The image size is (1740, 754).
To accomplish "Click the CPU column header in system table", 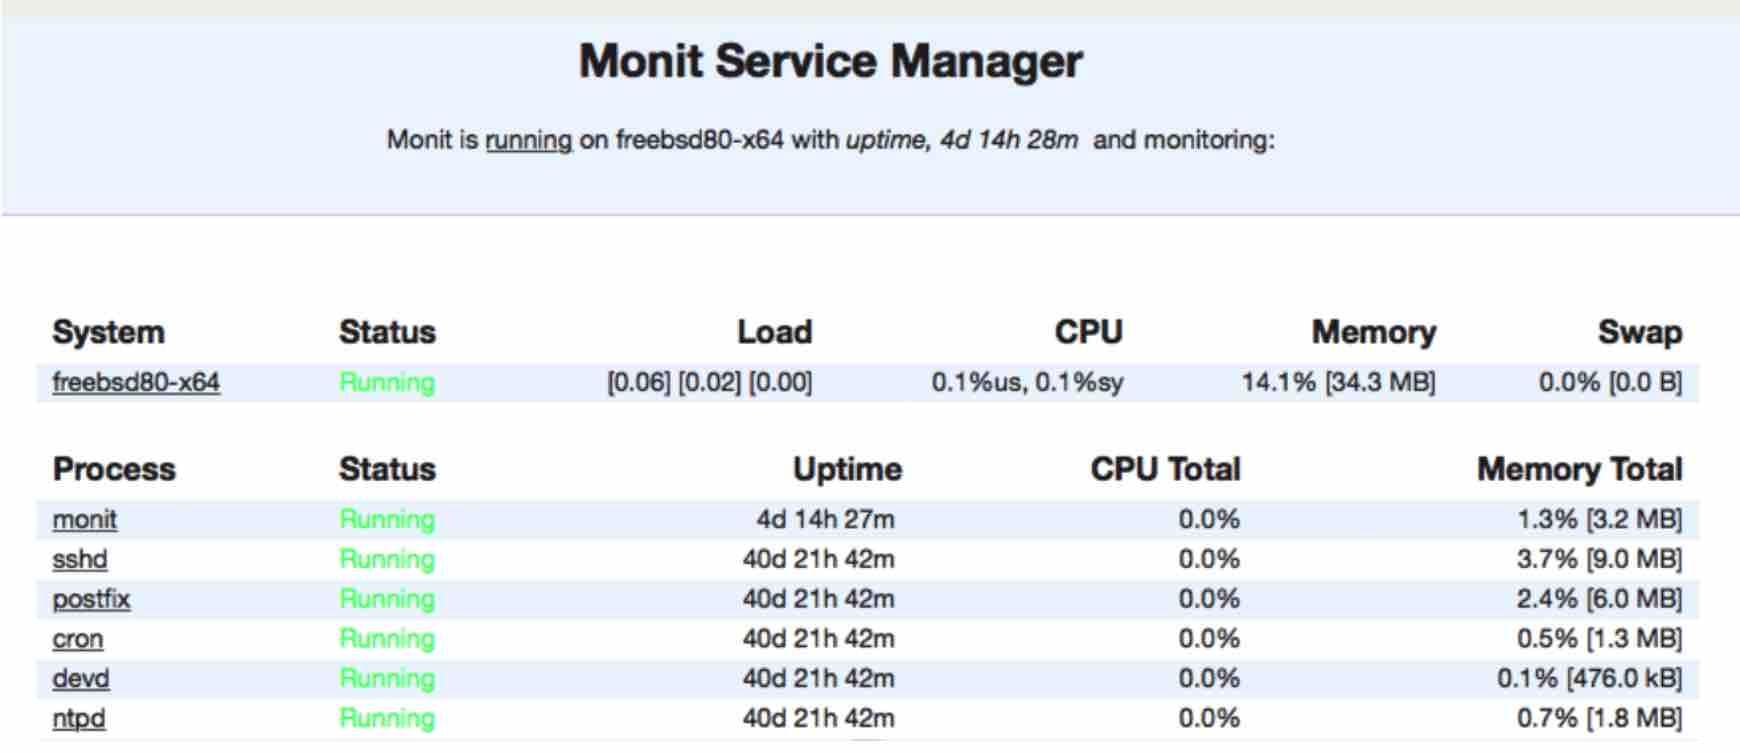I will coord(1088,332).
